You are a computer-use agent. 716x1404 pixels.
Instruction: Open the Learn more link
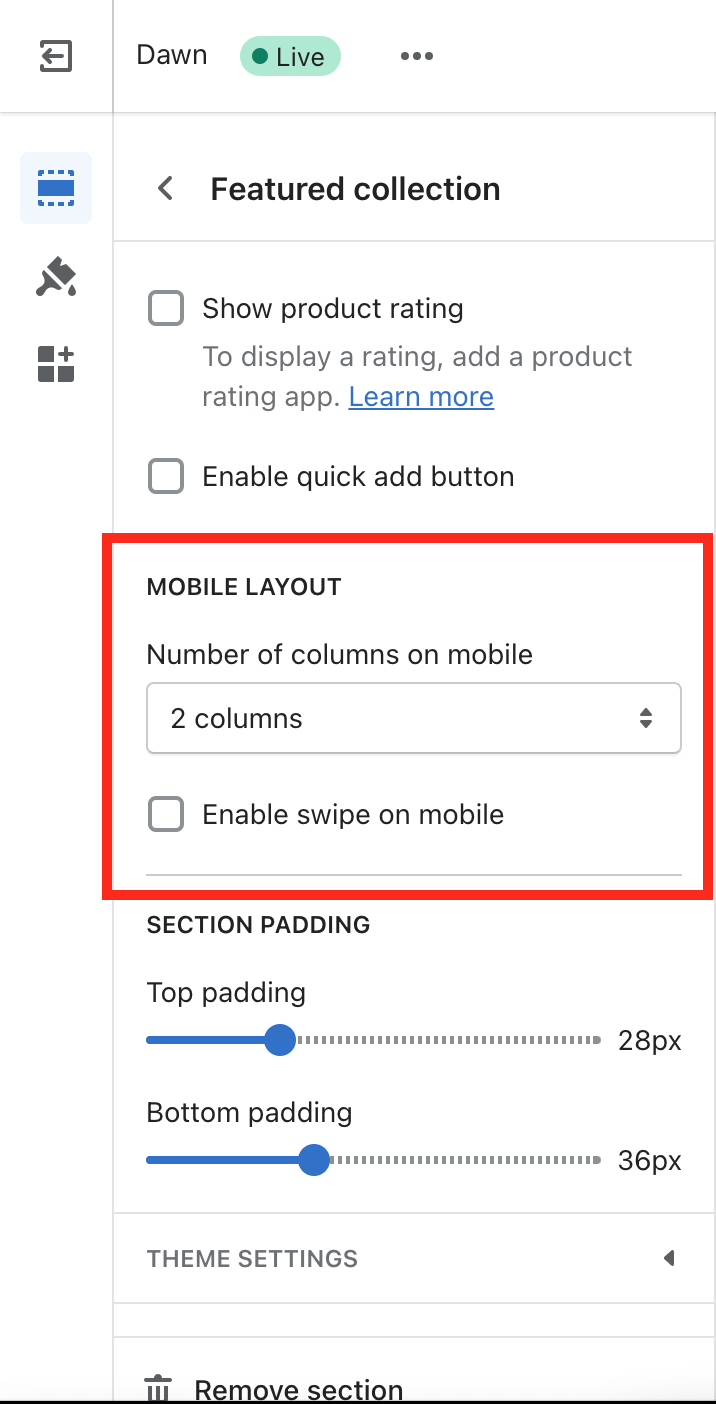click(421, 396)
